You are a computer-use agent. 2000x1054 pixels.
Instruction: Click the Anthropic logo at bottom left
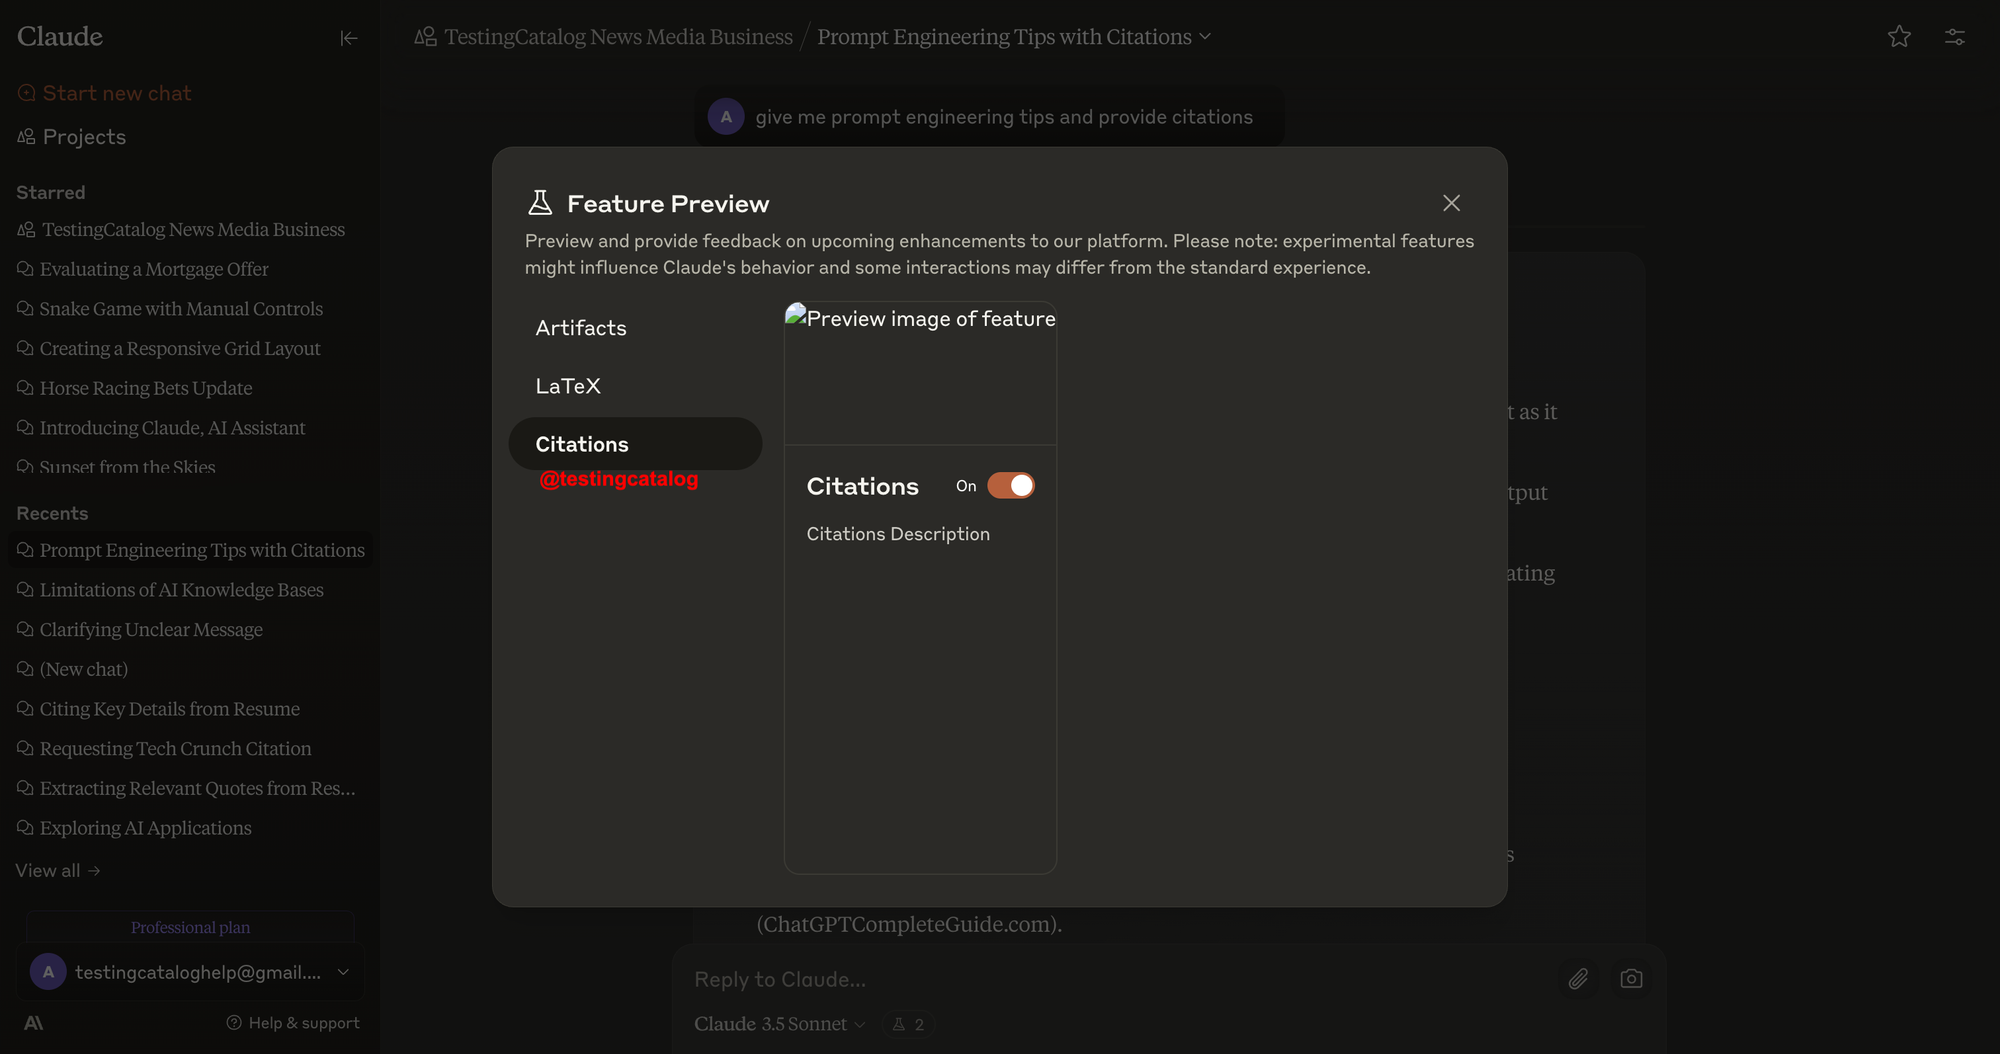(34, 1023)
